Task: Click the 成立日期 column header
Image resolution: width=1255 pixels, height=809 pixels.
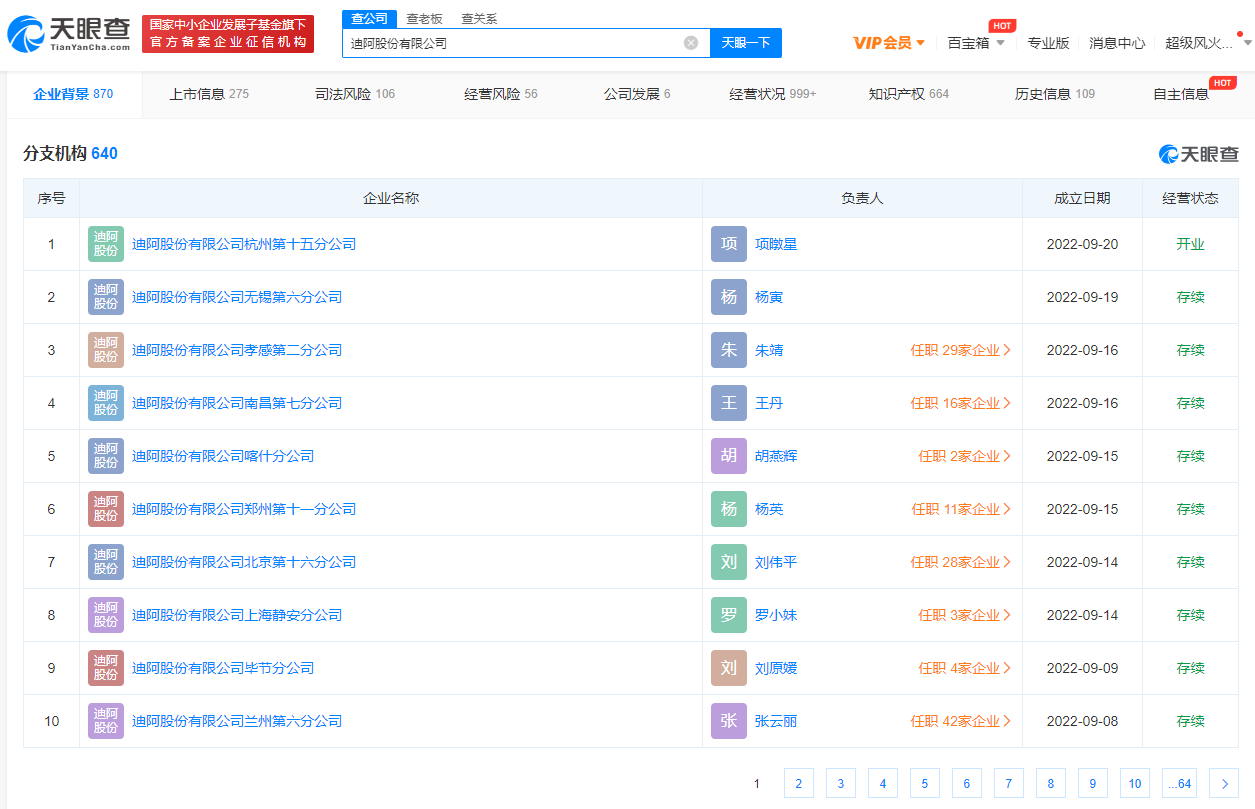Action: pyautogui.click(x=1082, y=198)
